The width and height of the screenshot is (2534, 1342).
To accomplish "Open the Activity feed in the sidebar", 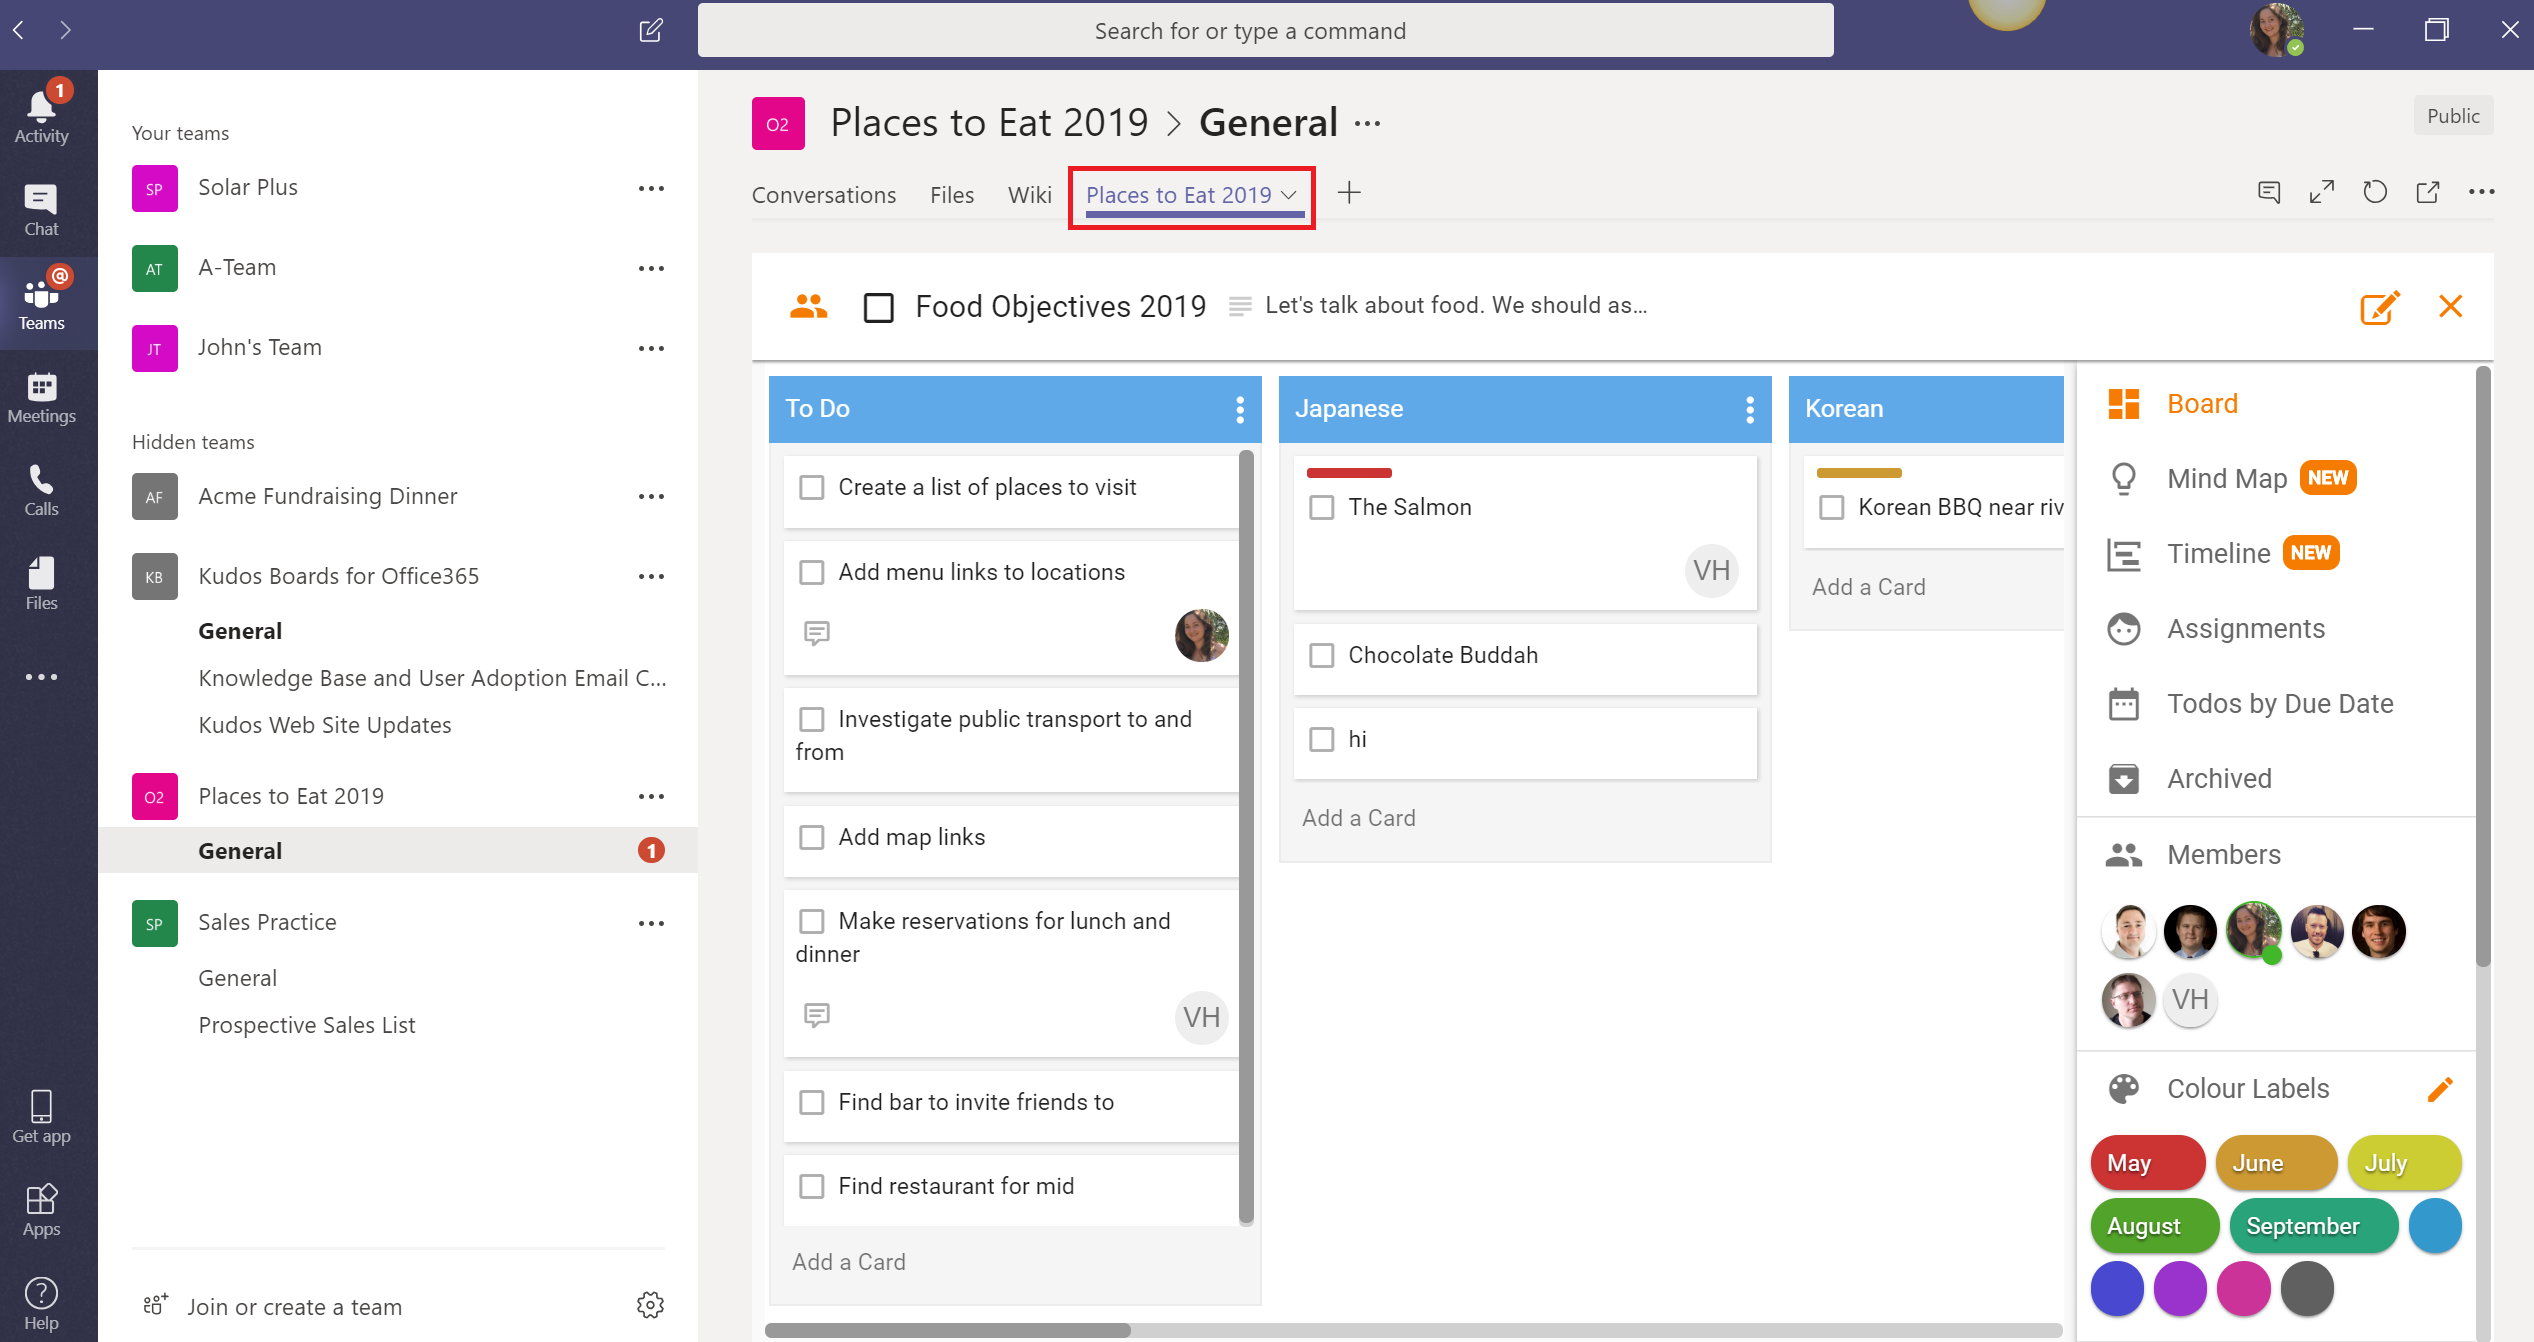I will click(41, 116).
